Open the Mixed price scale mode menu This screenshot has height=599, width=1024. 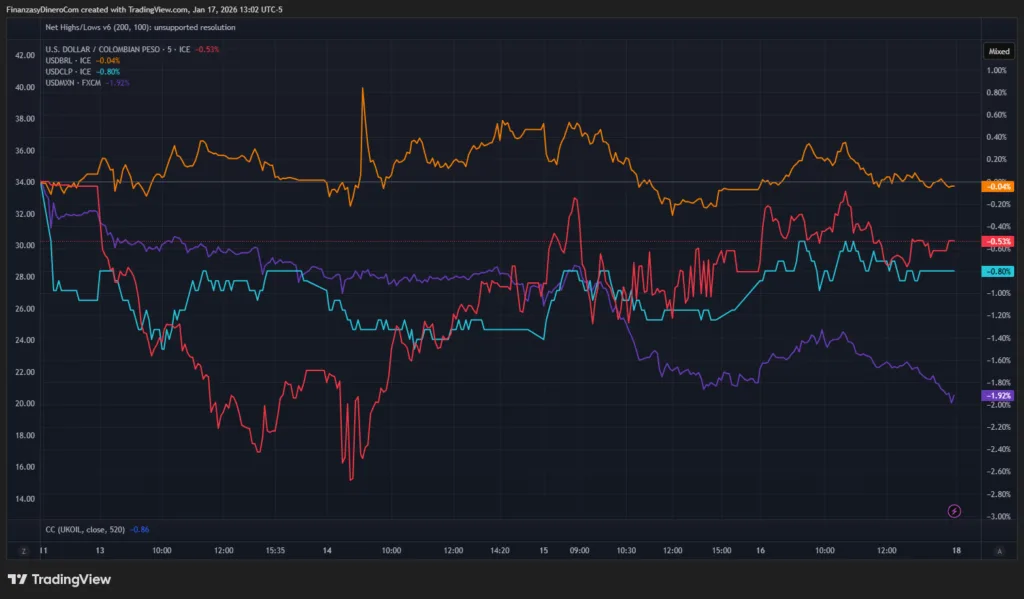(x=999, y=49)
